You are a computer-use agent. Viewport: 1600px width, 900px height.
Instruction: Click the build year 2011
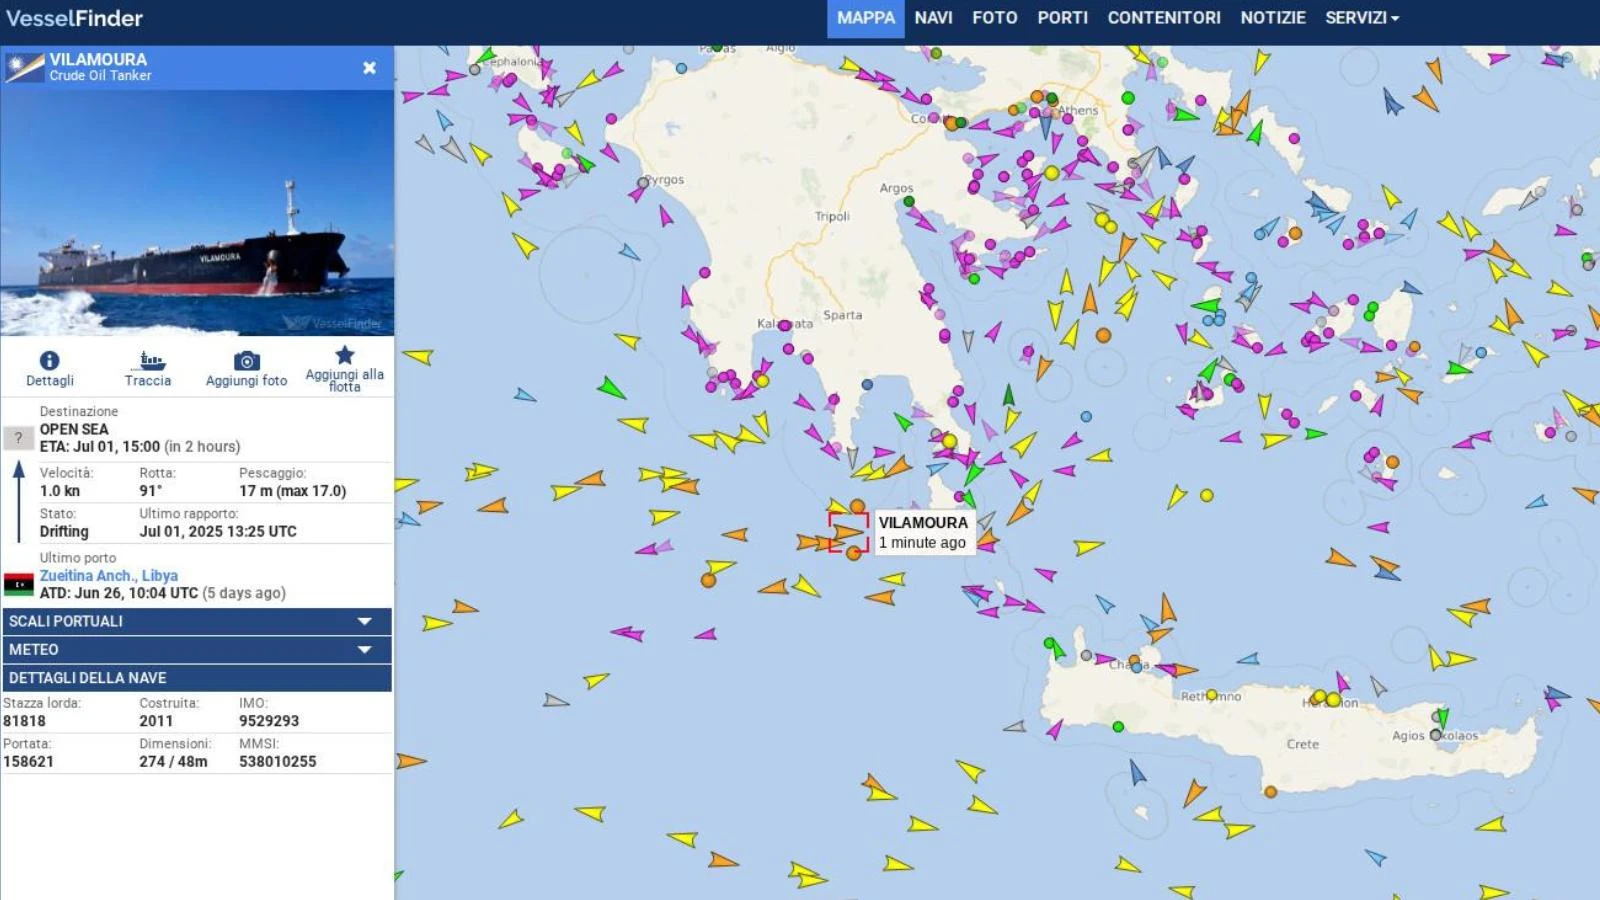(156, 721)
